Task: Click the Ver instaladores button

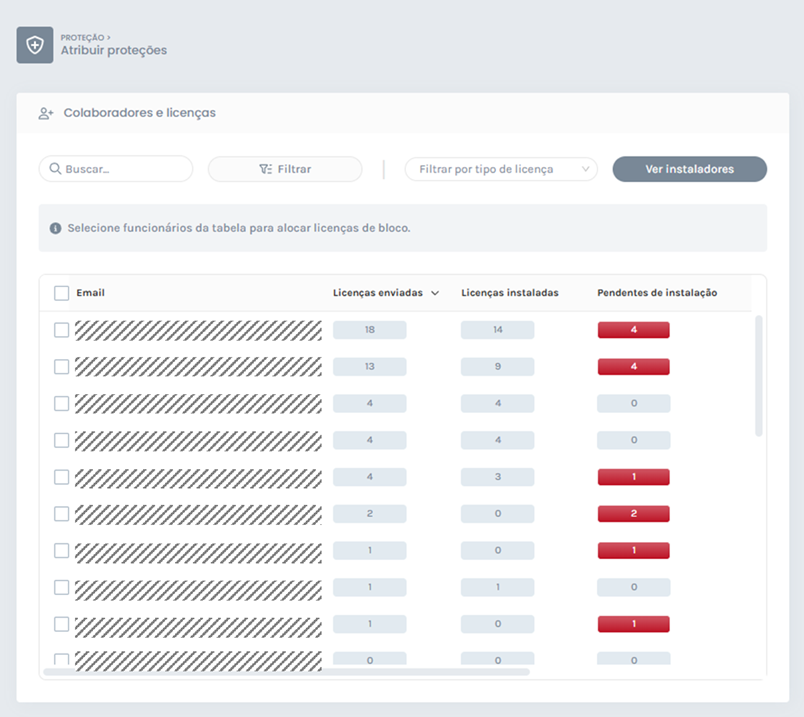Action: tap(689, 169)
